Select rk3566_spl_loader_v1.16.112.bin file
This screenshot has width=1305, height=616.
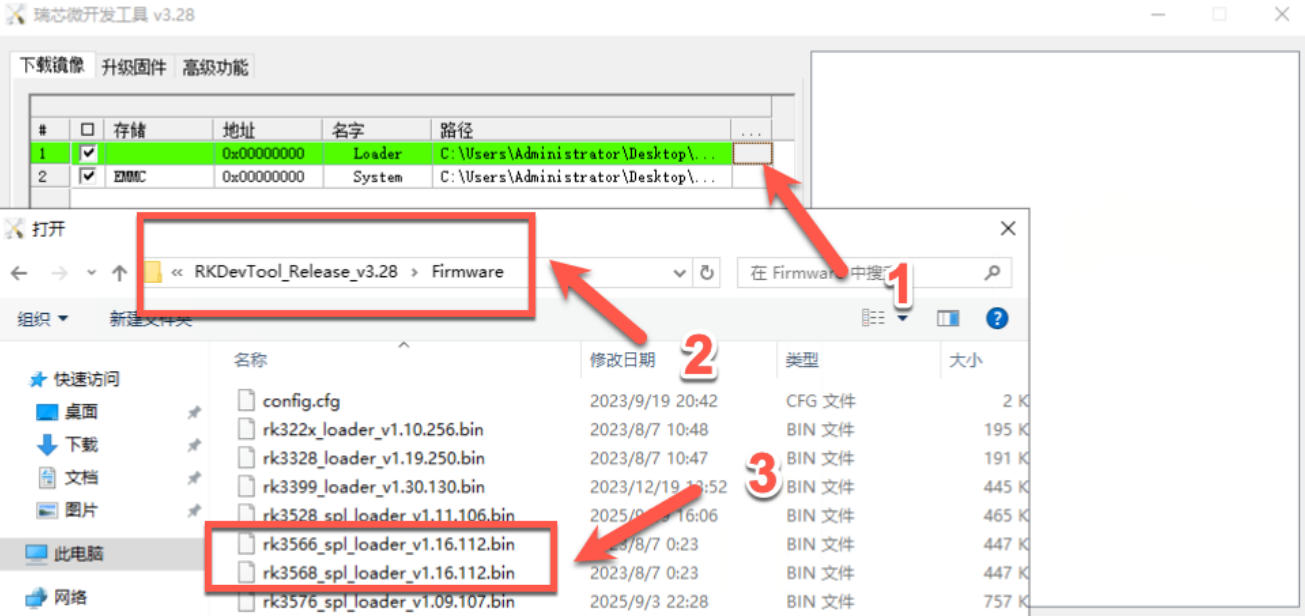pyautogui.click(x=388, y=545)
